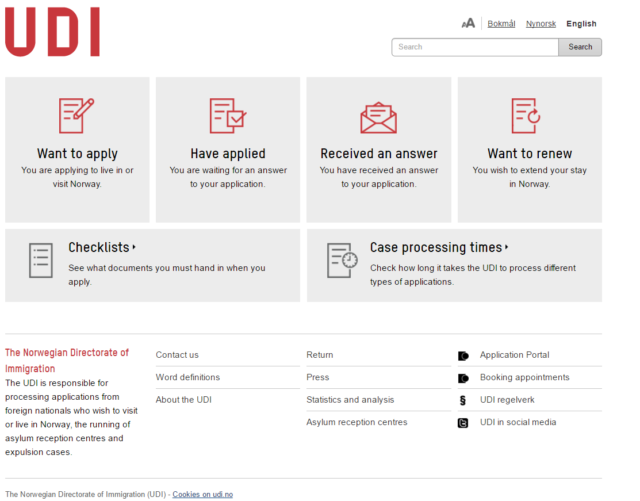Click the icon beside Application Portal
Screen dimensions: 640x501
tap(463, 356)
